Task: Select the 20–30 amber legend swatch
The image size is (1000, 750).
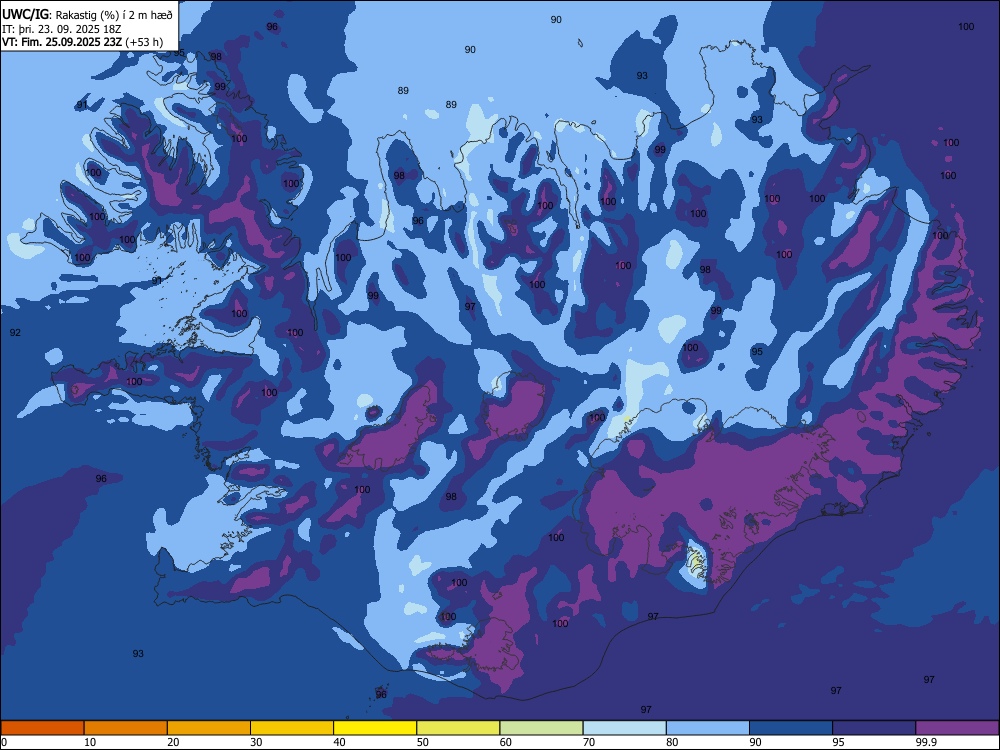Action: click(209, 728)
